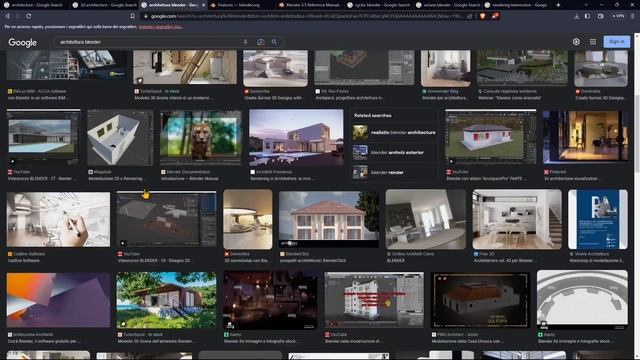Open the two-story house terracotta roof thumbnail

click(x=329, y=219)
